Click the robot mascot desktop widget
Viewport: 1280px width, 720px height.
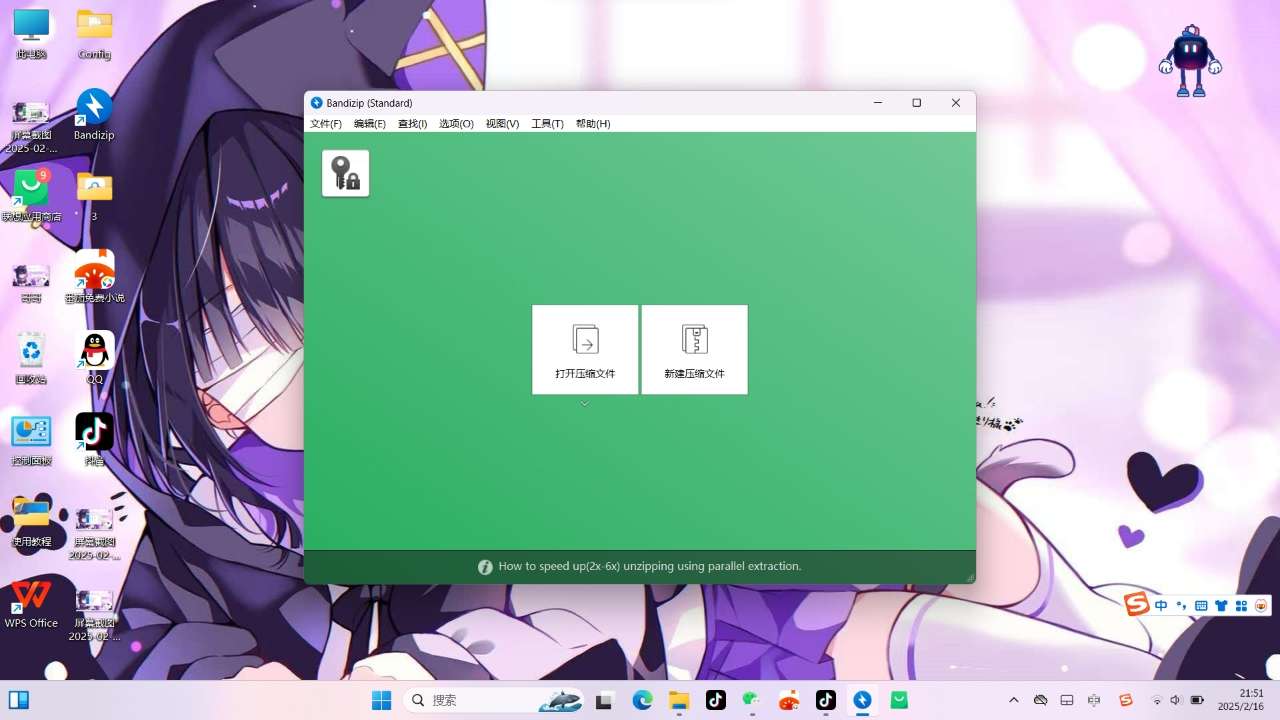point(1190,61)
